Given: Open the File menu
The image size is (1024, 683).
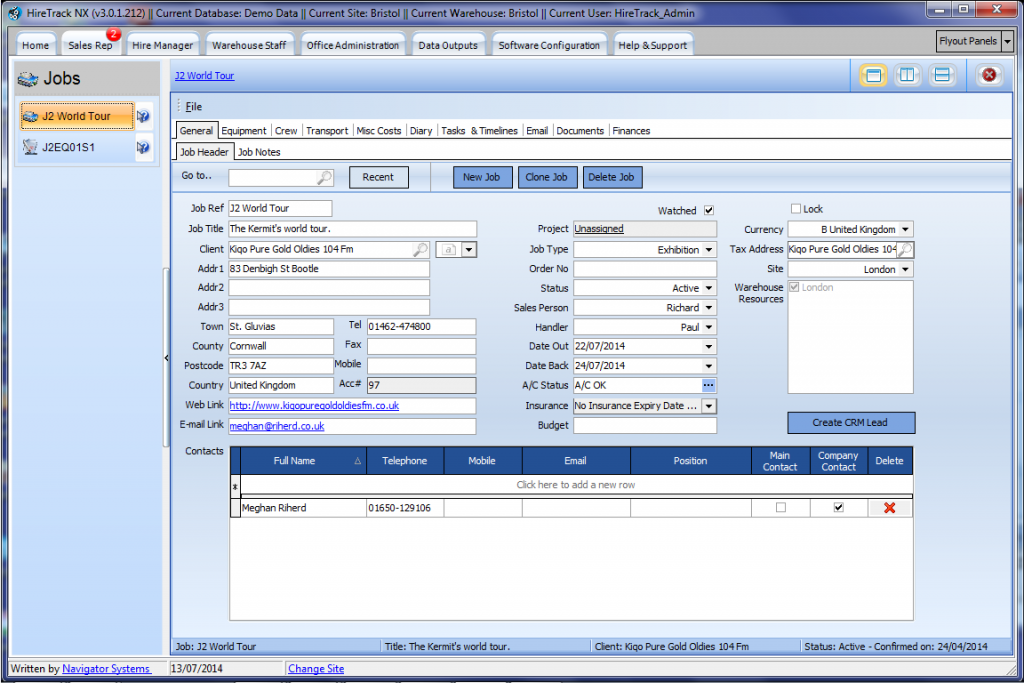Looking at the screenshot, I should [196, 106].
